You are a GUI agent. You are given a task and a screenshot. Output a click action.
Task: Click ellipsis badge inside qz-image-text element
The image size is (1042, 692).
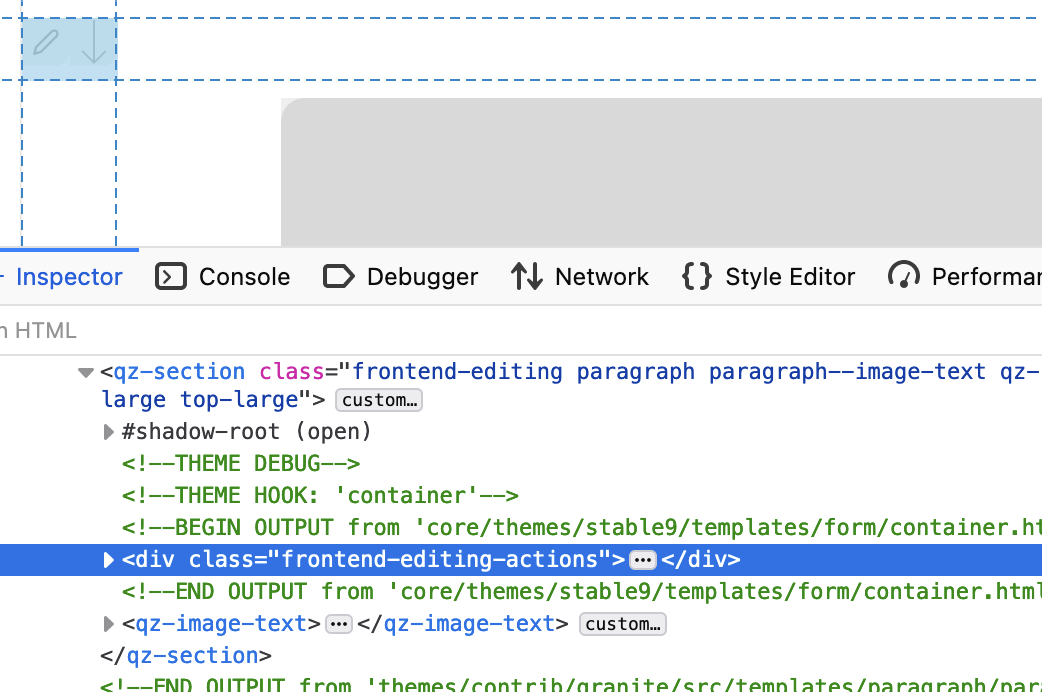click(x=339, y=625)
